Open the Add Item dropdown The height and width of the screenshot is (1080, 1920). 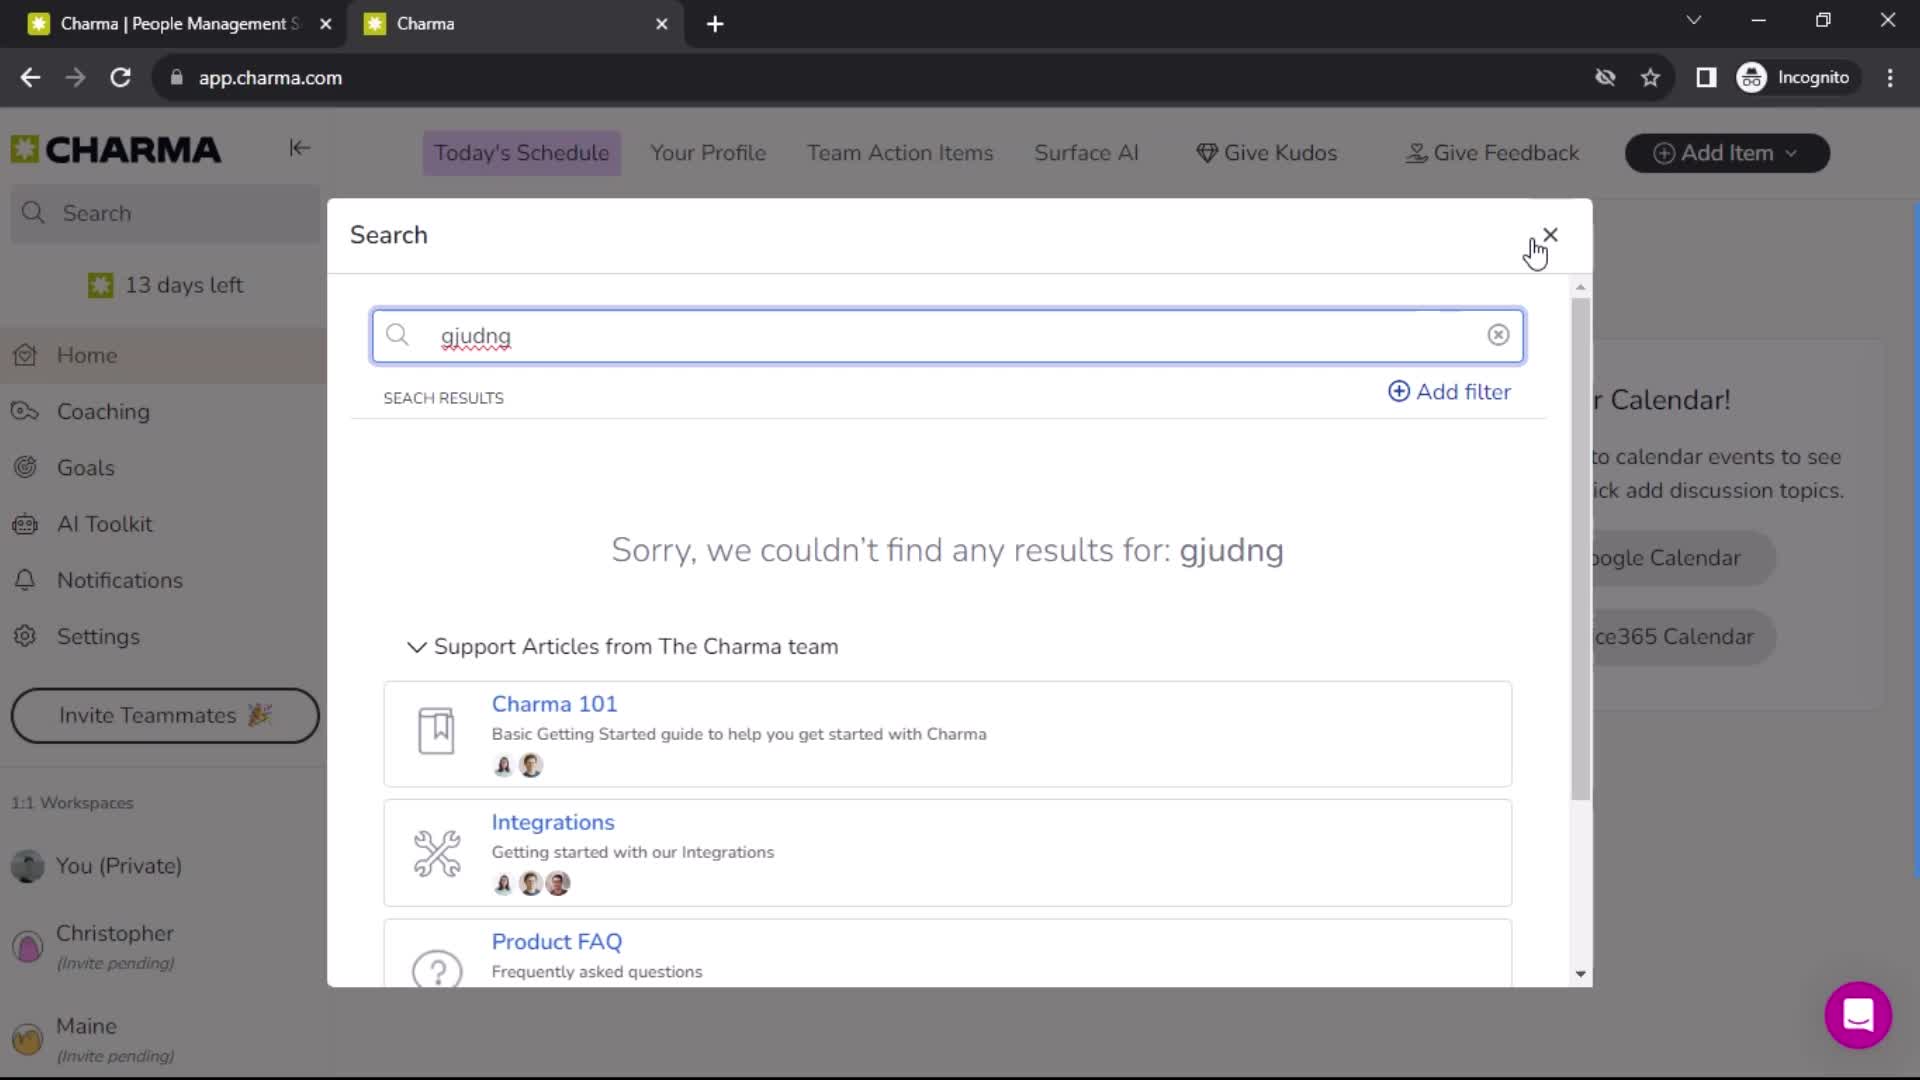(x=1727, y=153)
